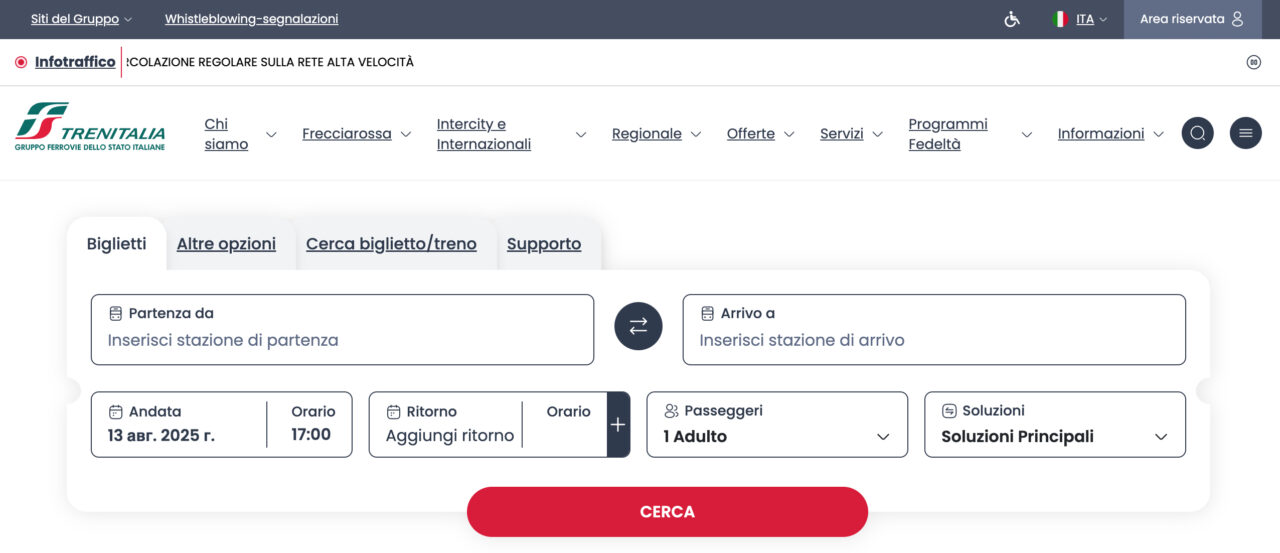
Task: Expand the Servizi menu chevron
Action: tap(878, 134)
